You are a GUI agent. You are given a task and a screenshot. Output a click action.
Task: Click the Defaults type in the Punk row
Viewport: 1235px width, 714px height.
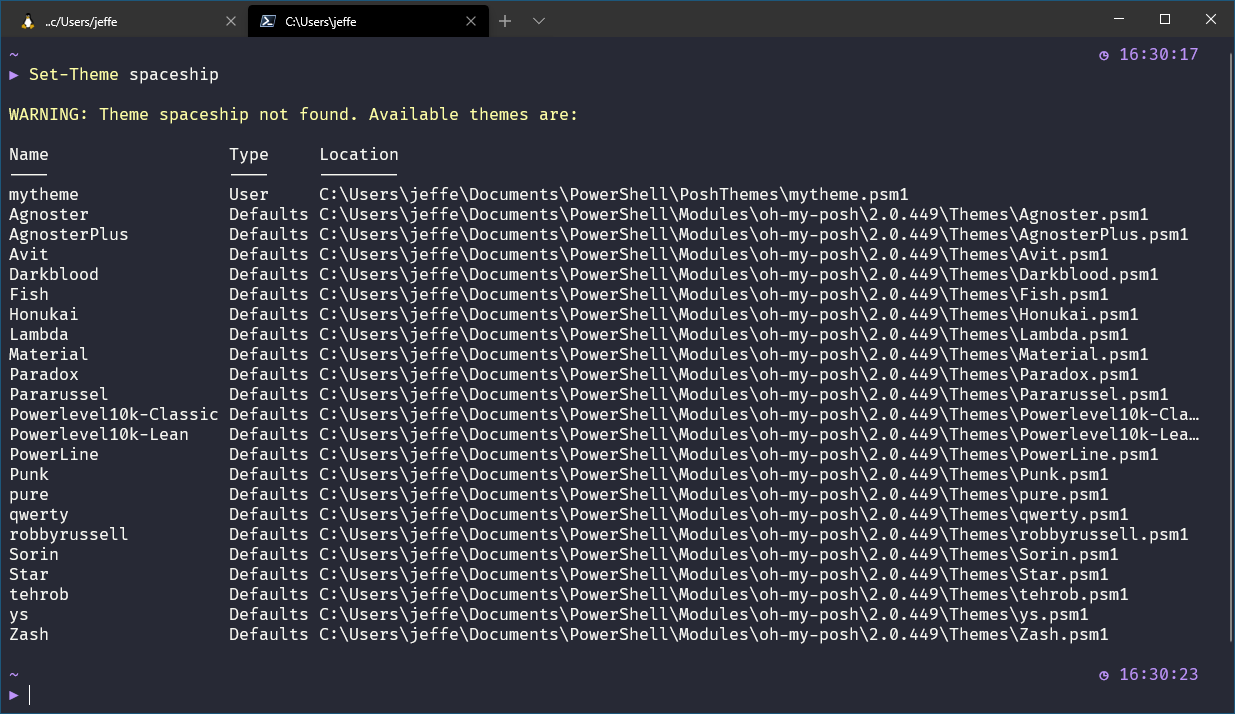pyautogui.click(x=269, y=475)
